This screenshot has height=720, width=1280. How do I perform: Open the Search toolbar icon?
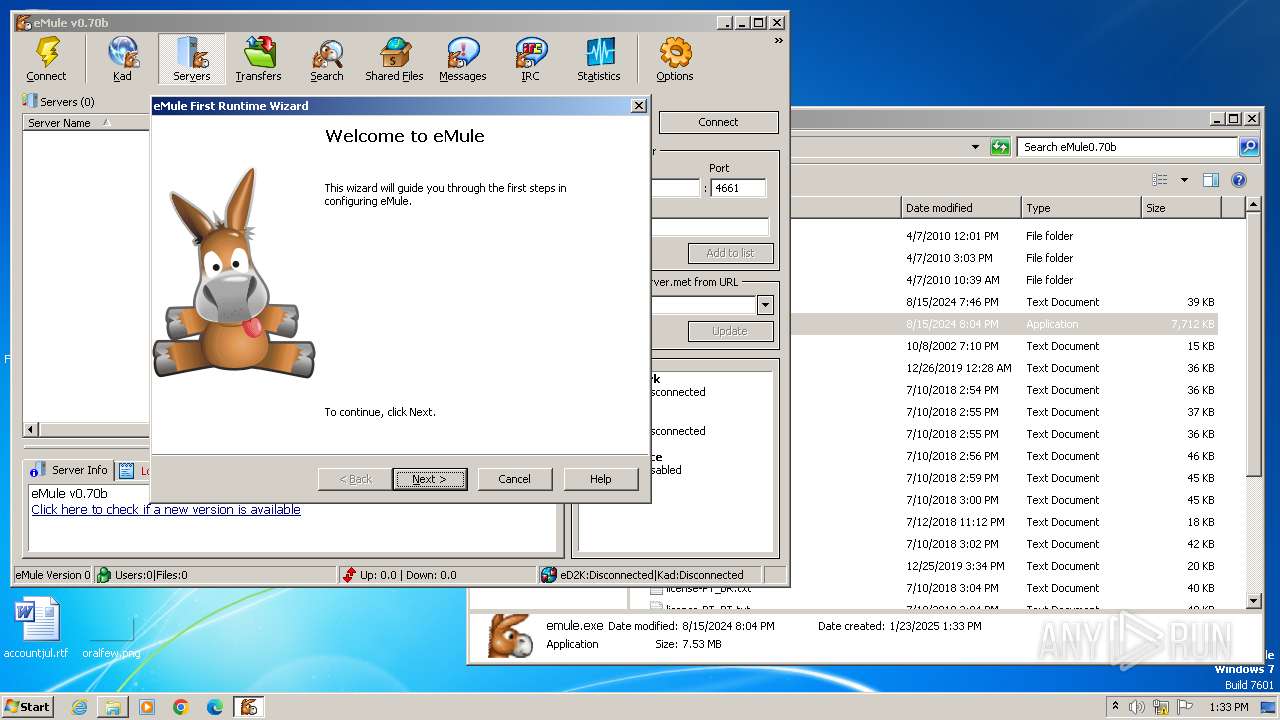tap(326, 59)
